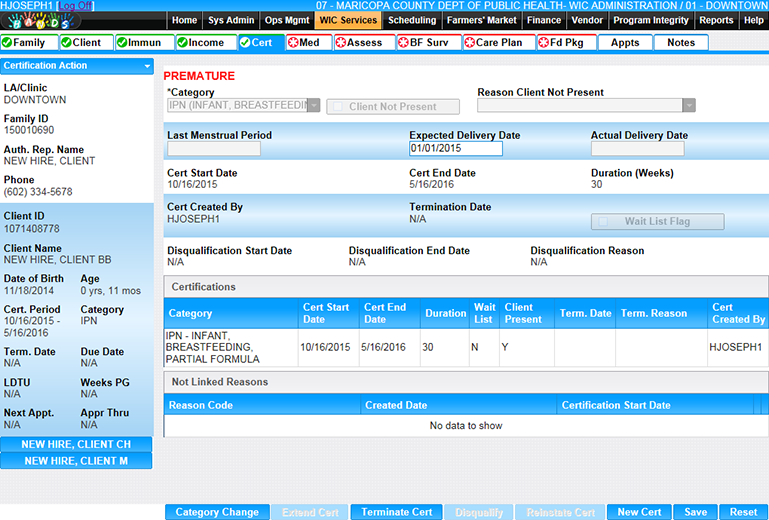Viewport: 769px width, 520px height.
Task: Click the red status icon on Med tab
Action: point(293,43)
